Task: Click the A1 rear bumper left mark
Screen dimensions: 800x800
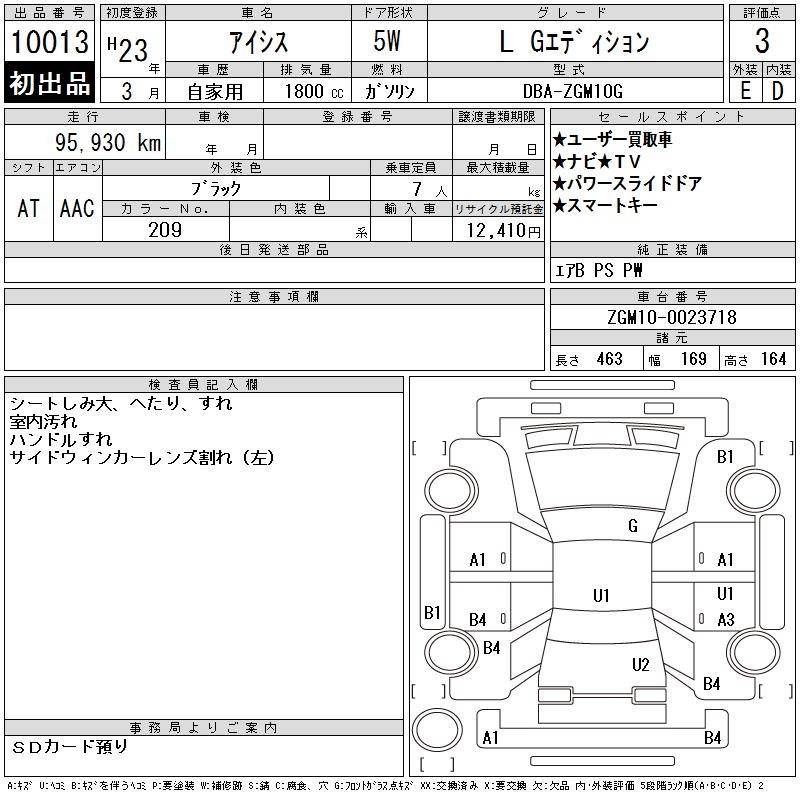Action: point(490,738)
